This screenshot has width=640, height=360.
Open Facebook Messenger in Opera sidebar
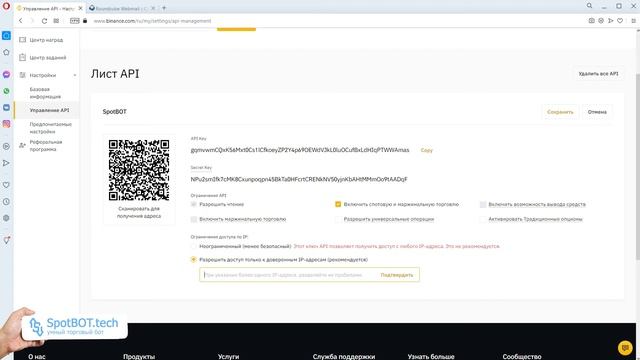[x=6, y=75]
